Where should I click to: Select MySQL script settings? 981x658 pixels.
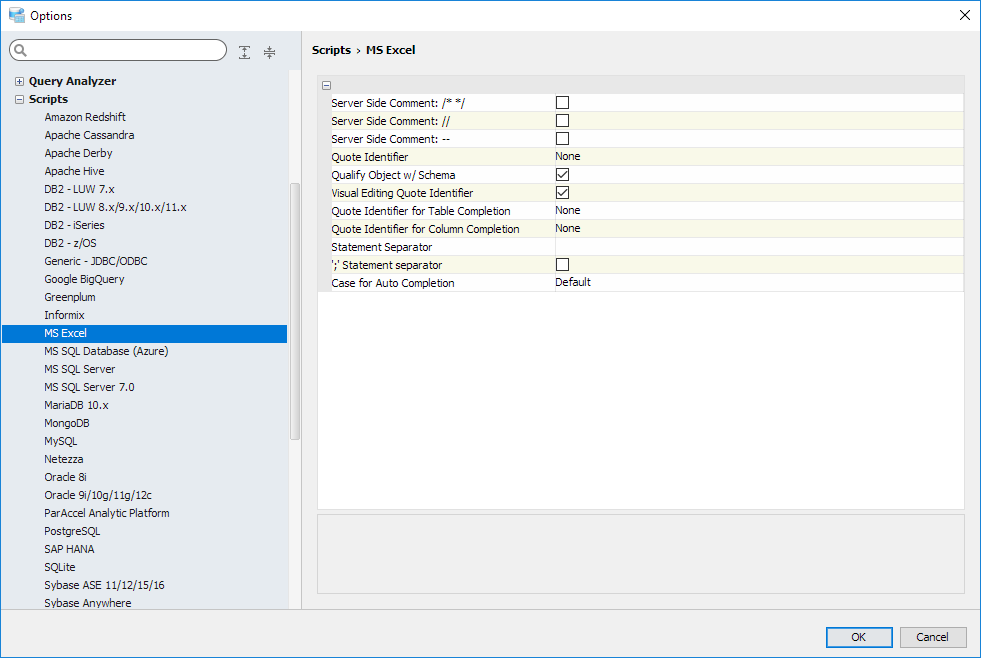point(60,441)
